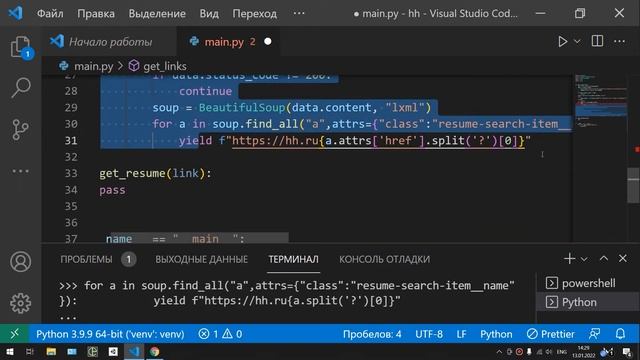640x360 pixels.
Task: Click the editor vertical scrollbar thumb
Action: (633, 185)
